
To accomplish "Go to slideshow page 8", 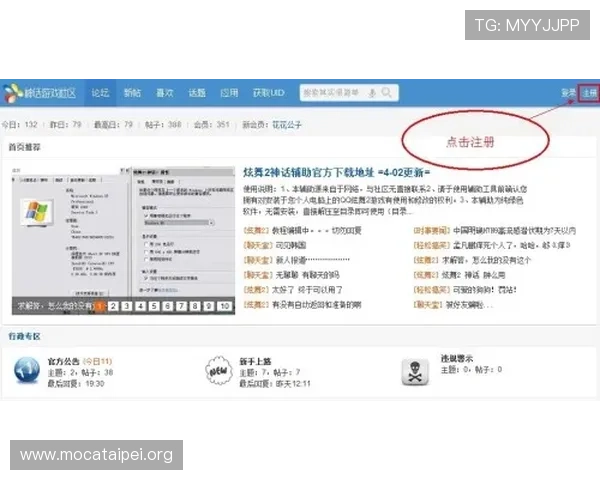I will [195, 306].
